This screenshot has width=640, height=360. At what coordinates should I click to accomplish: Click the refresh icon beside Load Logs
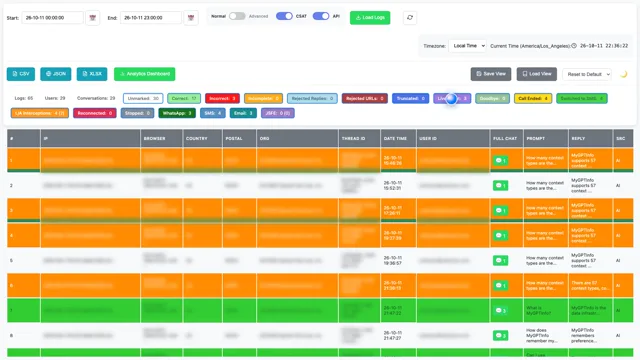[410, 18]
